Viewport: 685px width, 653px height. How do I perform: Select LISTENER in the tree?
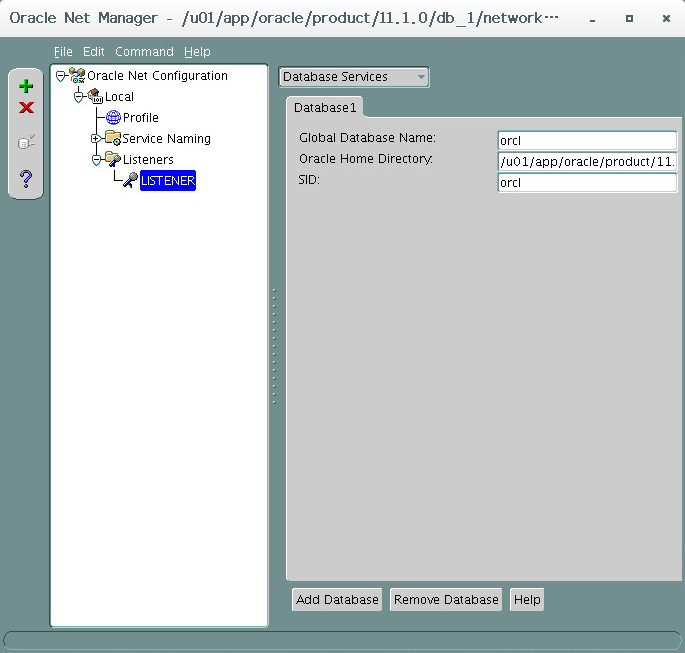(x=168, y=180)
